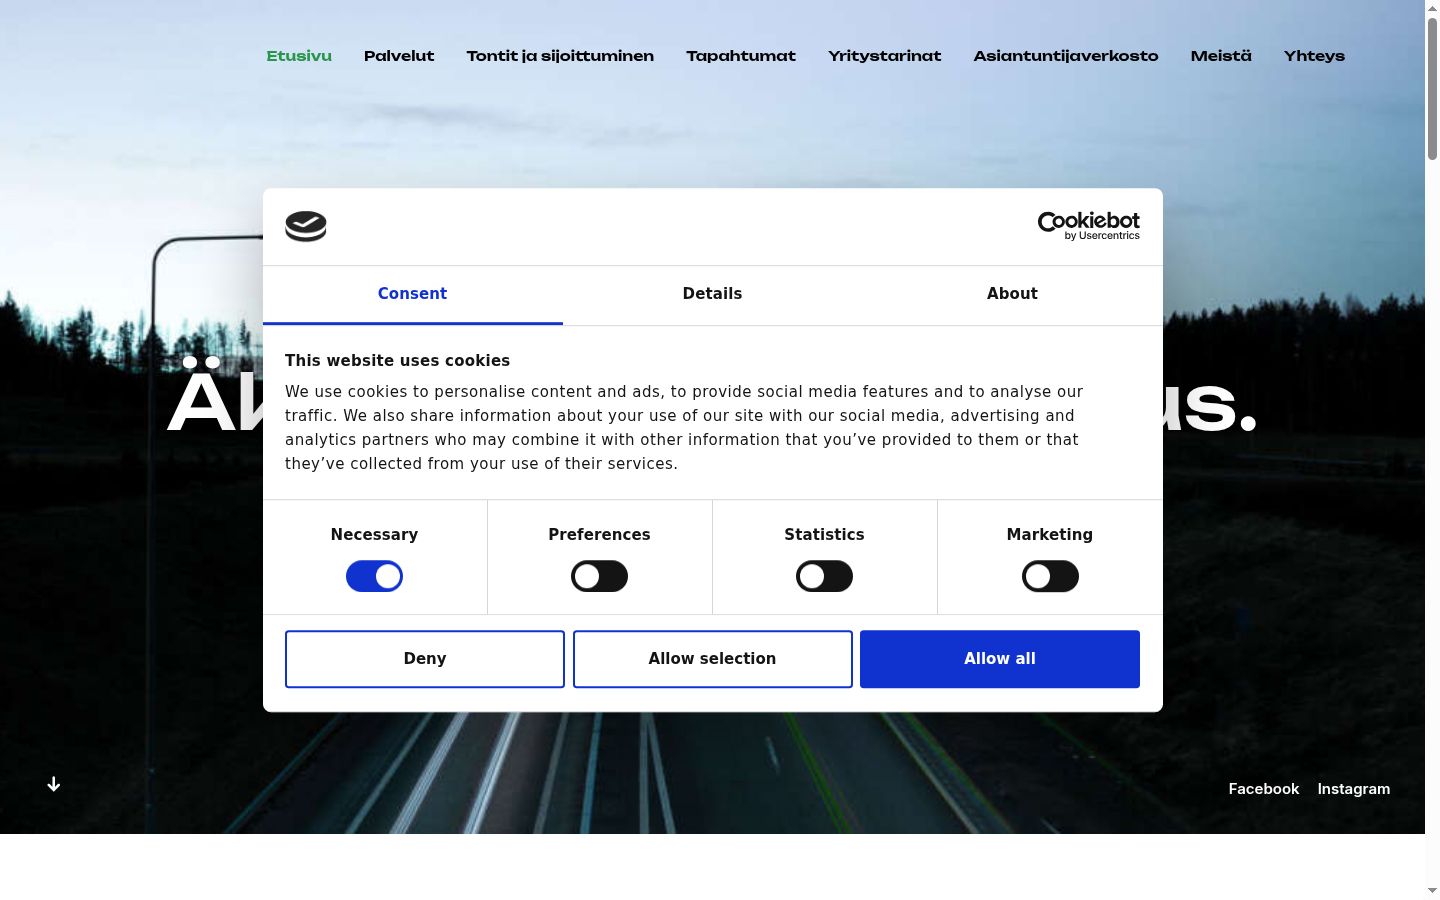
Task: Enable the Statistics cookies switch
Action: coord(824,576)
